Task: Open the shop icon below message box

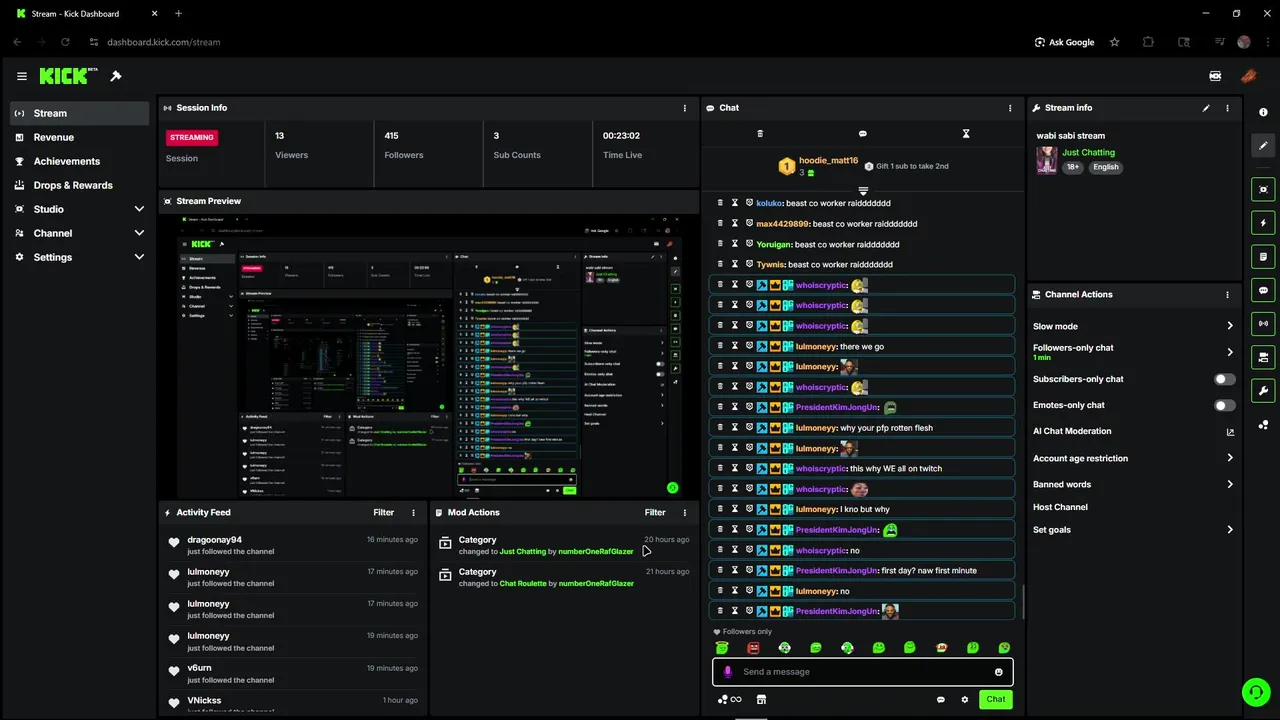Action: (x=761, y=699)
